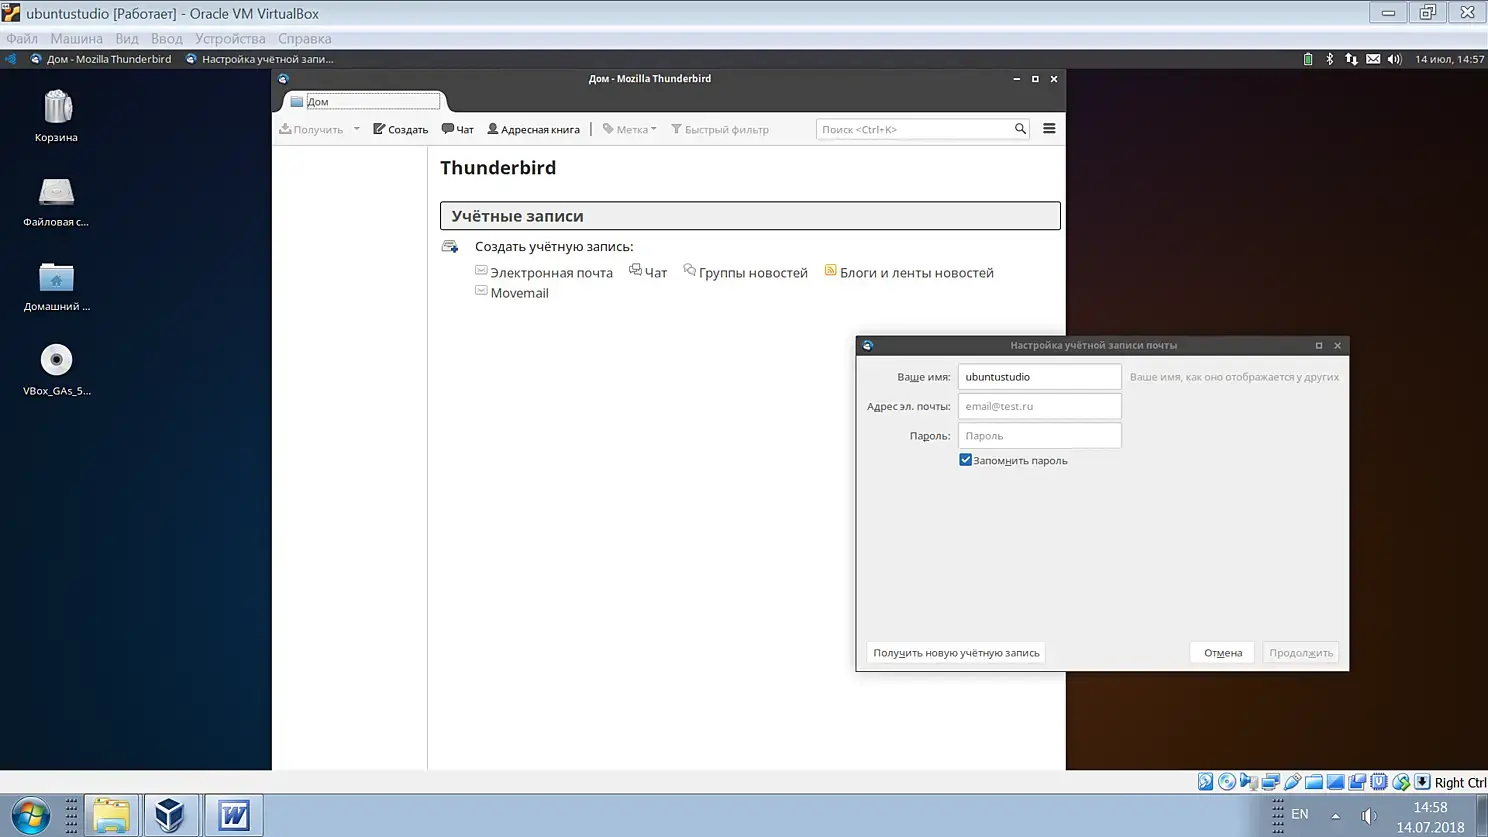
Task: Click the Получить toolbar button
Action: 312,129
